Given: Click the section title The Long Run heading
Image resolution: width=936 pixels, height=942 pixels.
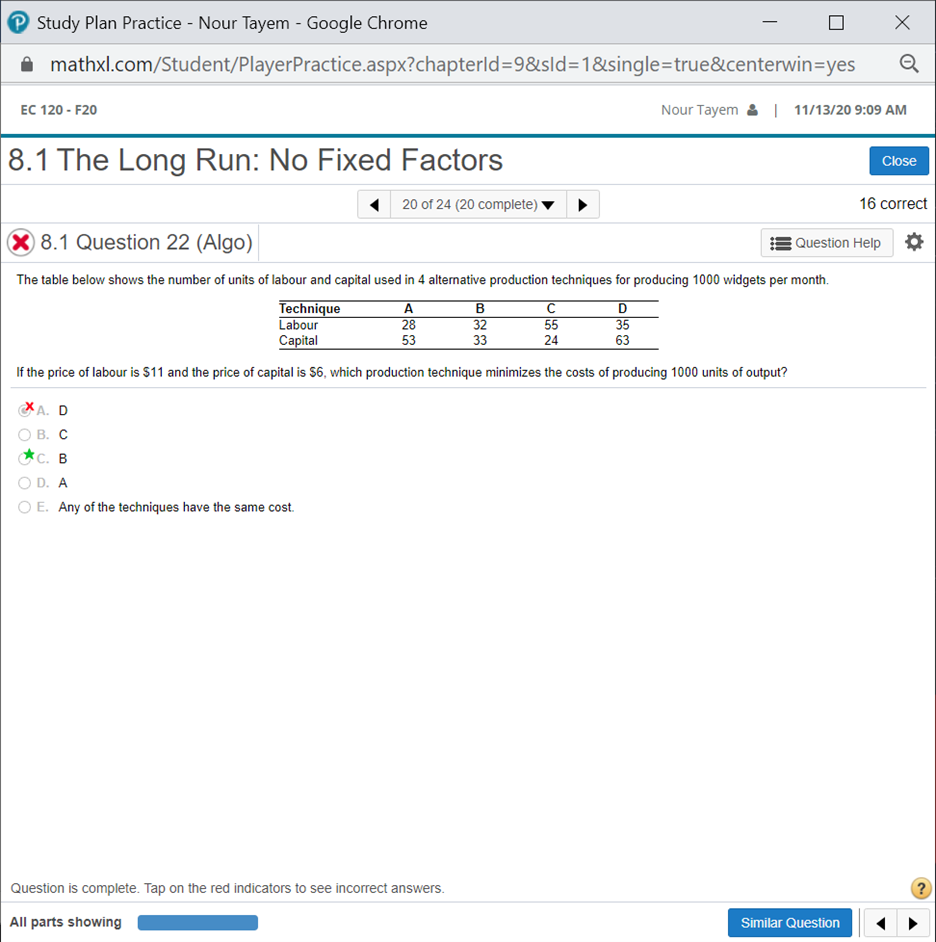Looking at the screenshot, I should click(x=255, y=160).
